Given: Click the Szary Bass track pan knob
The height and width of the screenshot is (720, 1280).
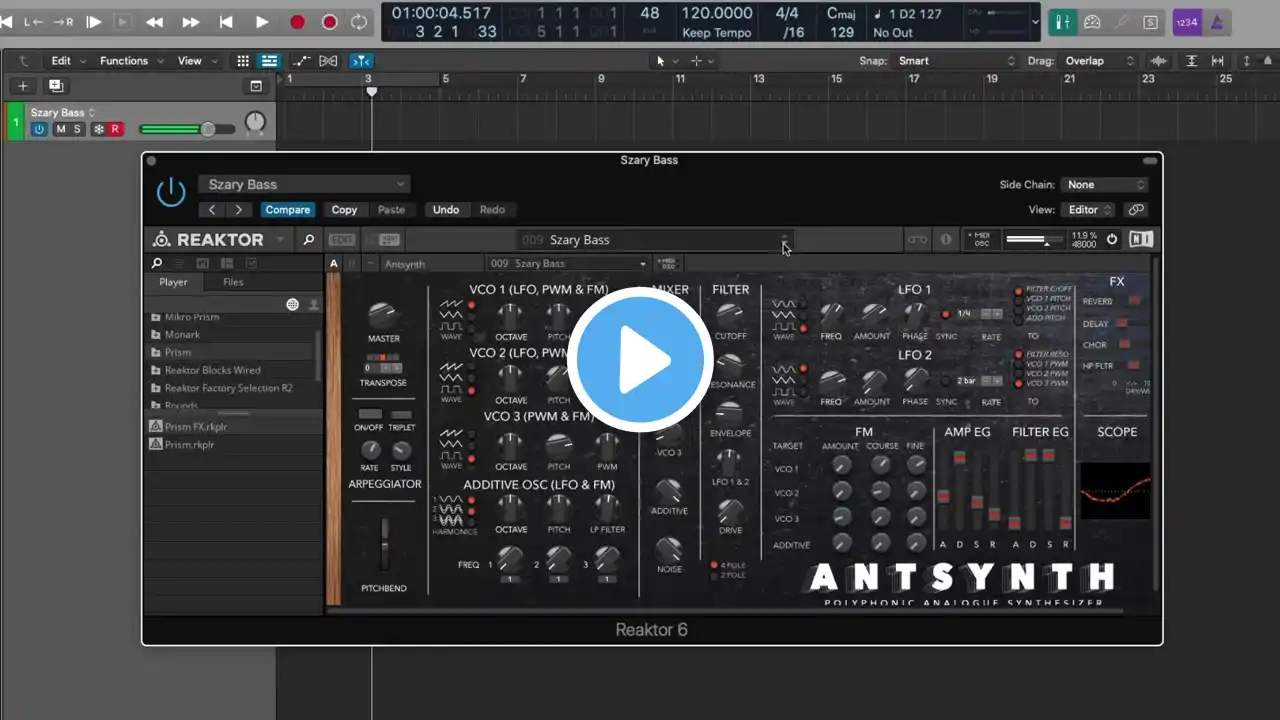Looking at the screenshot, I should tap(256, 123).
